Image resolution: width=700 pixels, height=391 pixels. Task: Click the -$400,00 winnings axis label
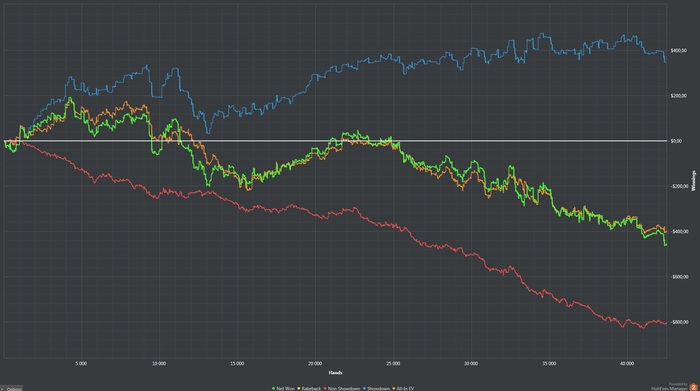pos(679,232)
